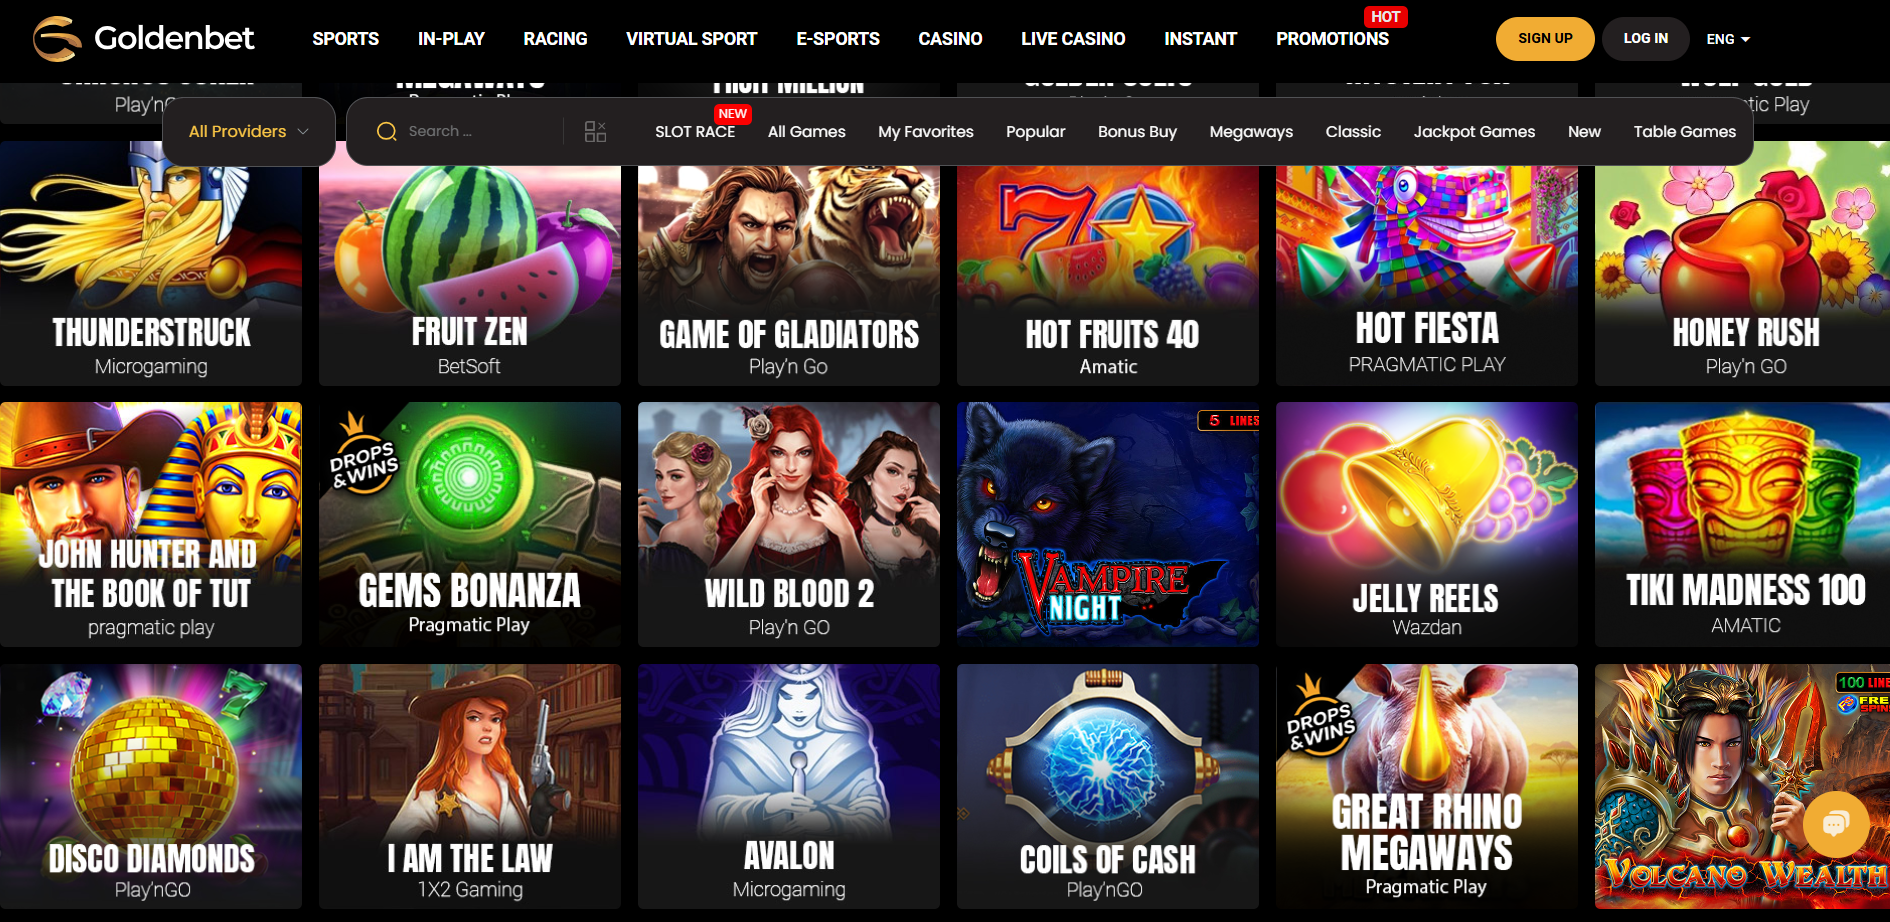Show the My Favorites games tab
1890x922 pixels.
click(x=926, y=131)
